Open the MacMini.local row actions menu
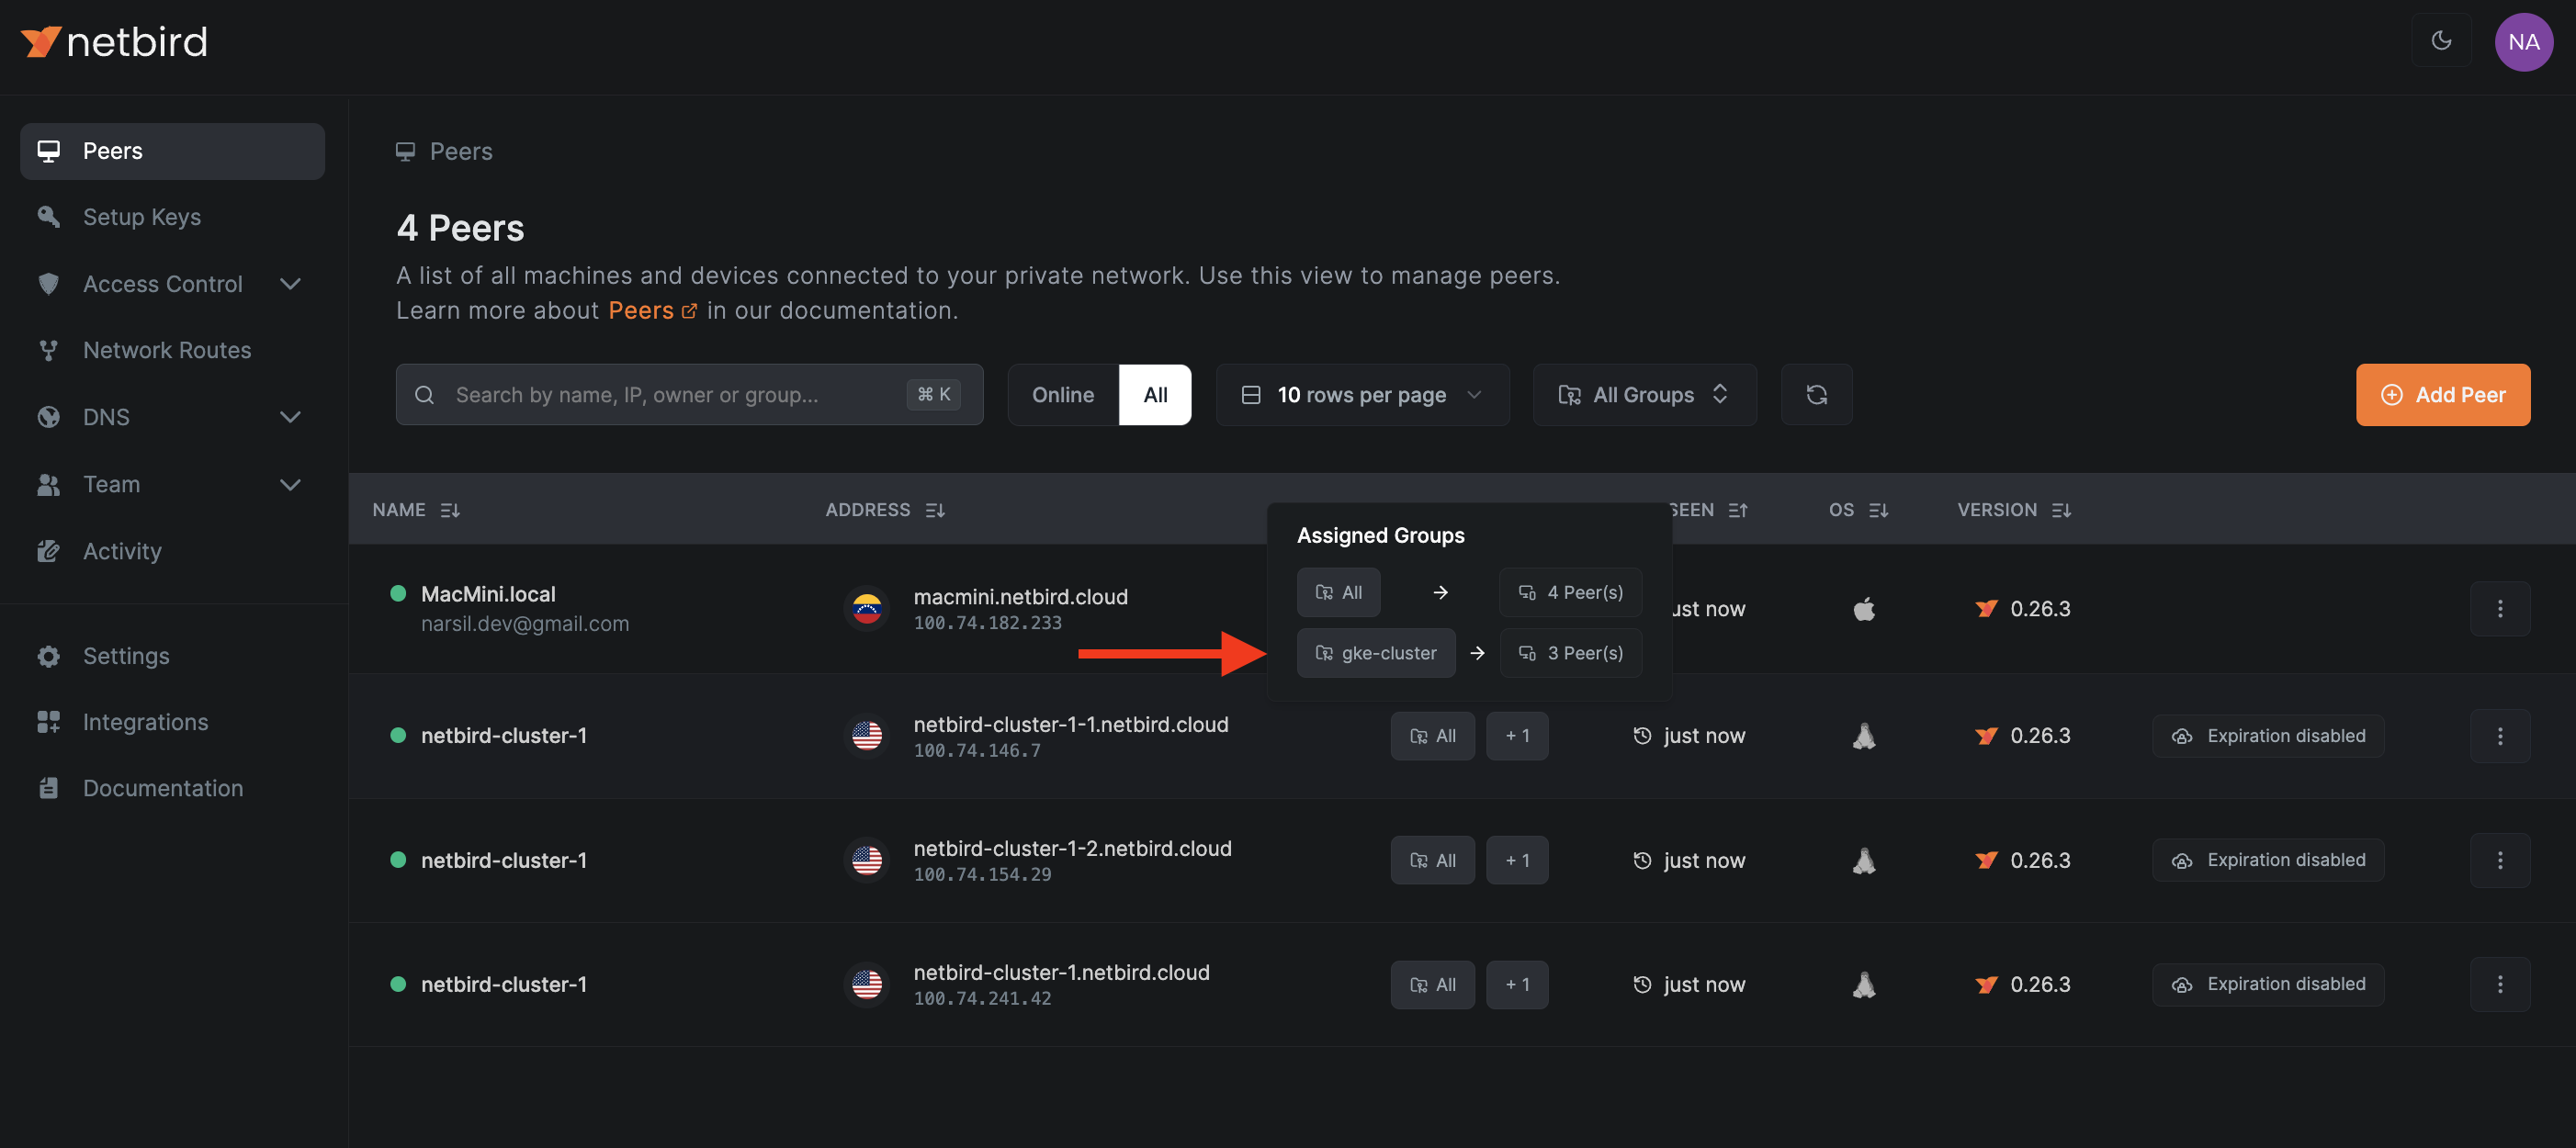Screen dimensions: 2576x1148 pos(2499,609)
